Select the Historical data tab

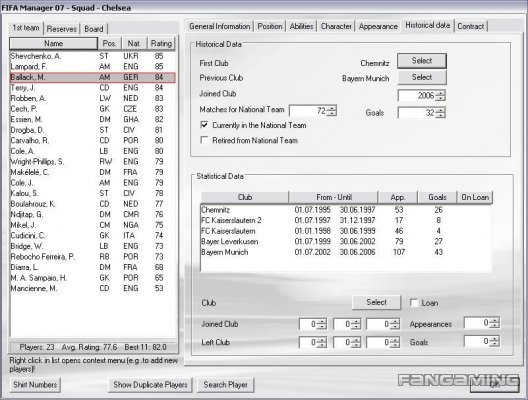click(x=428, y=25)
